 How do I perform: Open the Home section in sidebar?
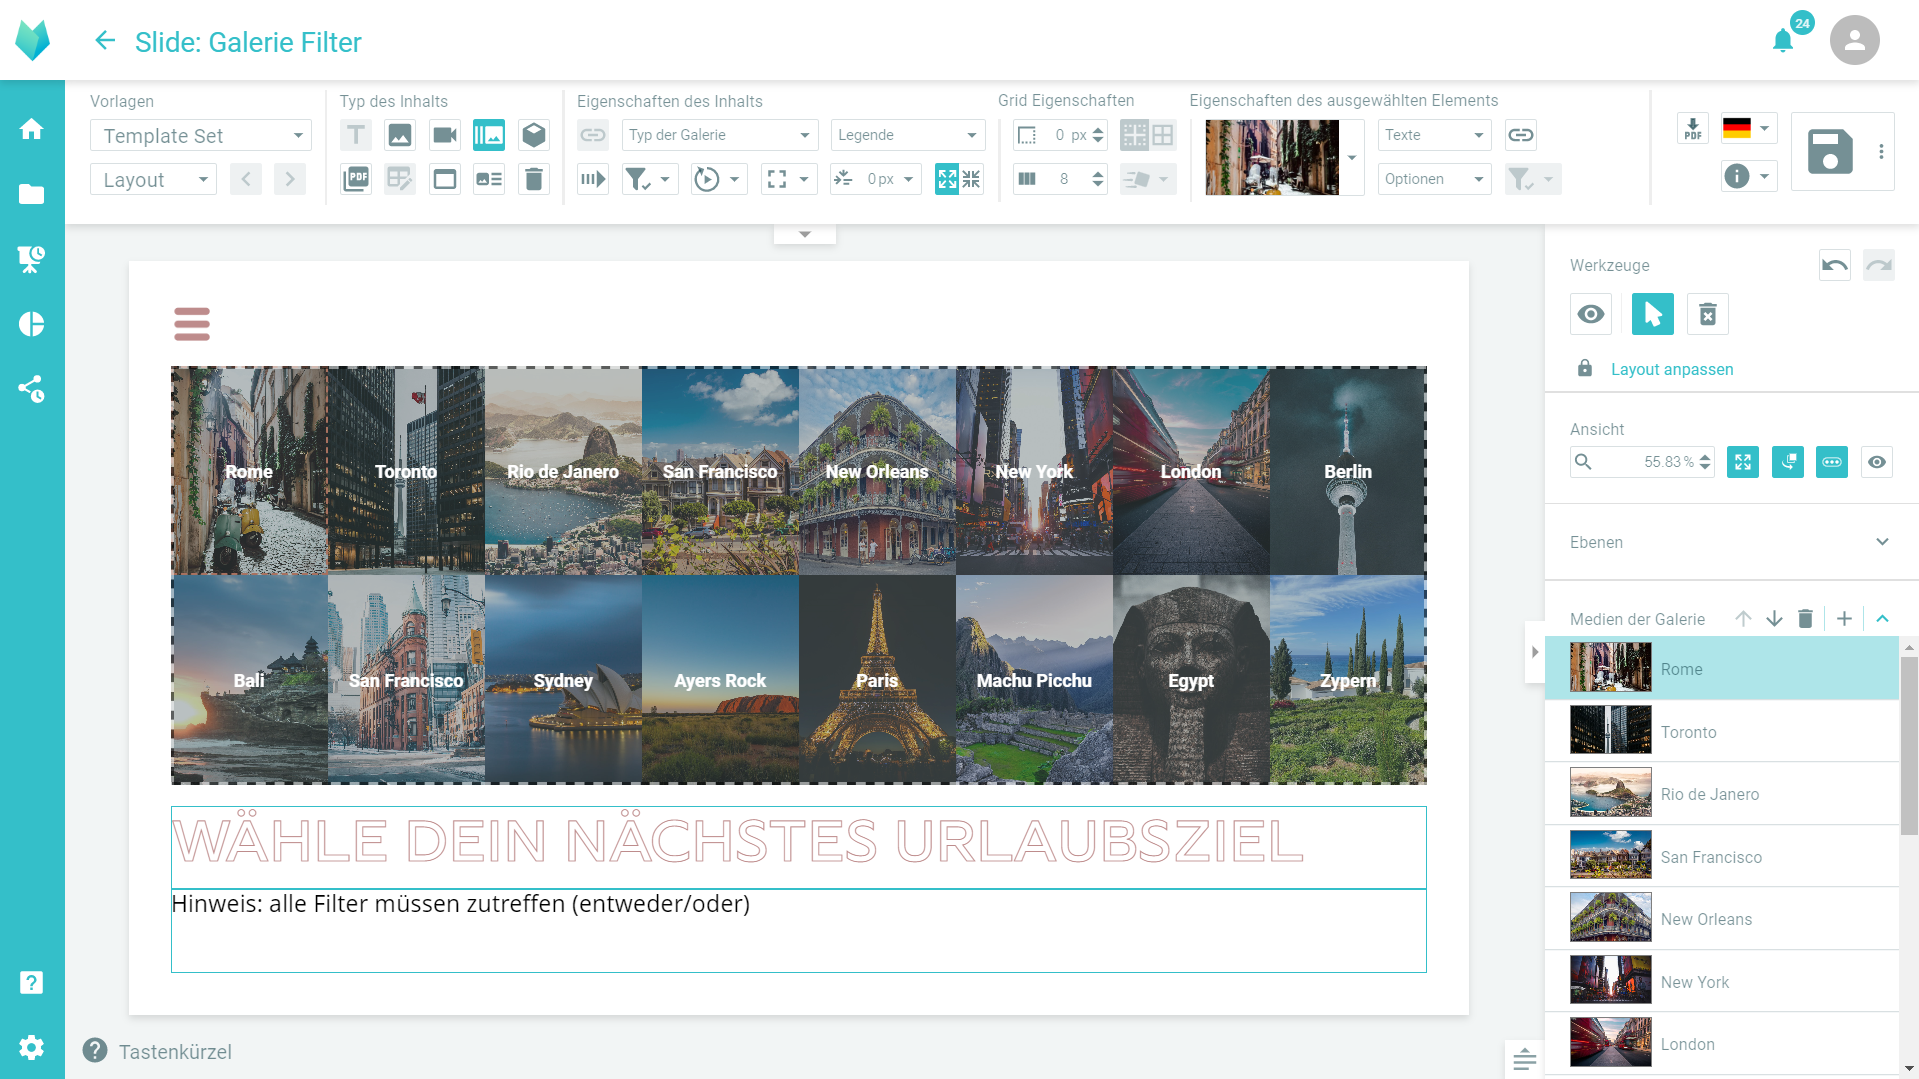pos(32,129)
